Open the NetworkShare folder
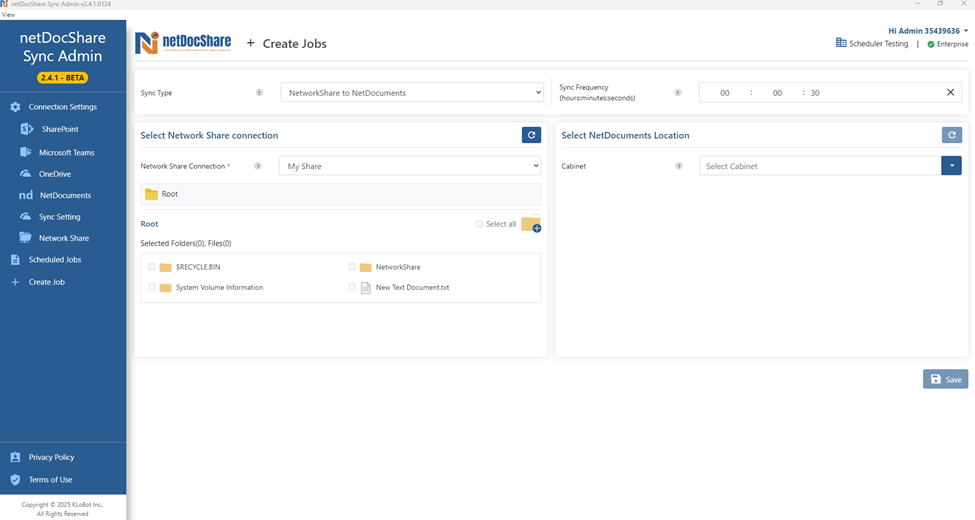This screenshot has width=975, height=520. point(398,267)
